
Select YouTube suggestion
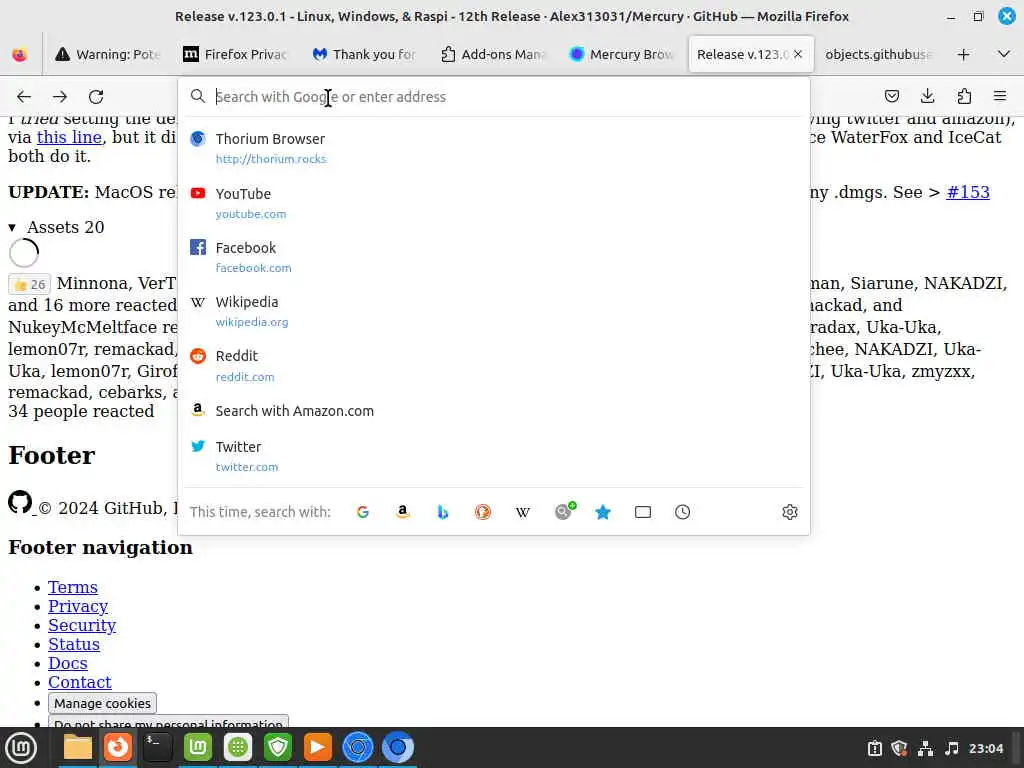[x=494, y=203]
